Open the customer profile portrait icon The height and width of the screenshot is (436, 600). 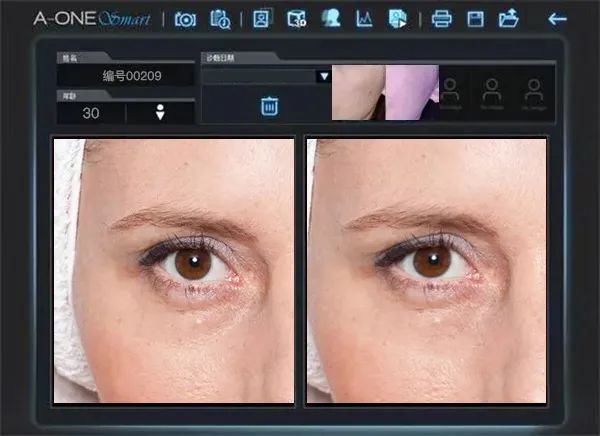tap(262, 18)
